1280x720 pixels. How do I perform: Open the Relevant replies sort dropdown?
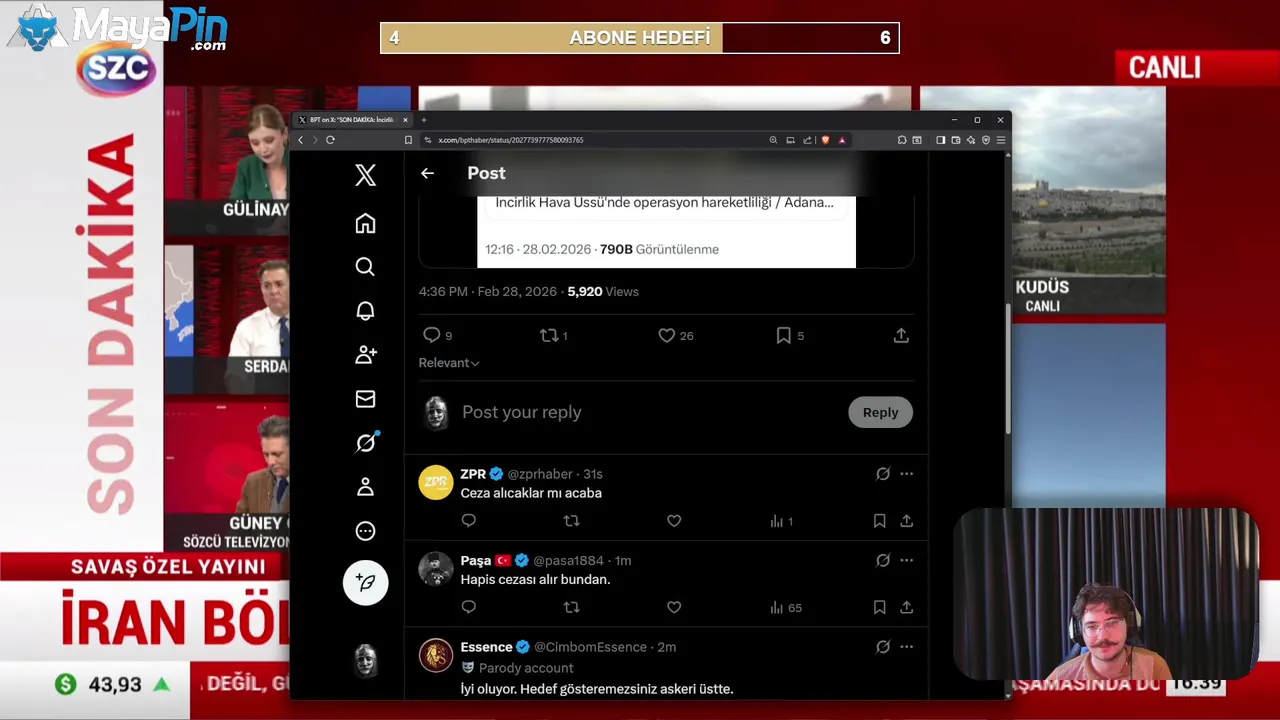click(449, 363)
